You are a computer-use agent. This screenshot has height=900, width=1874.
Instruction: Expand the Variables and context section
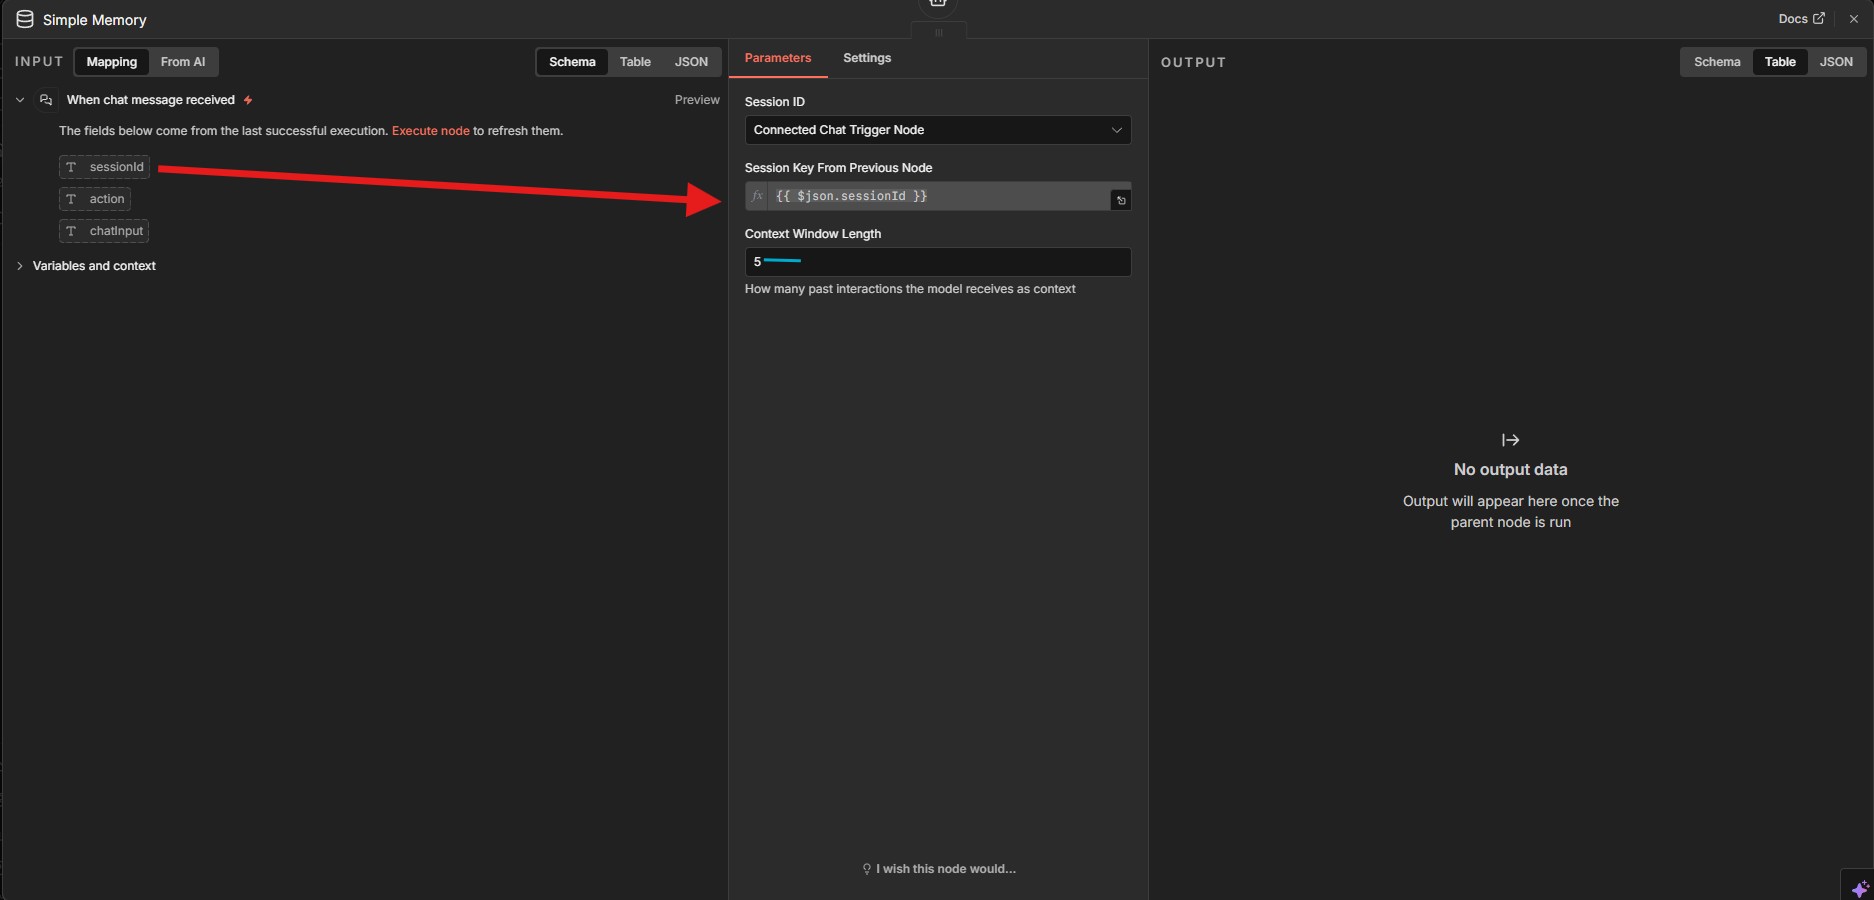pos(20,266)
